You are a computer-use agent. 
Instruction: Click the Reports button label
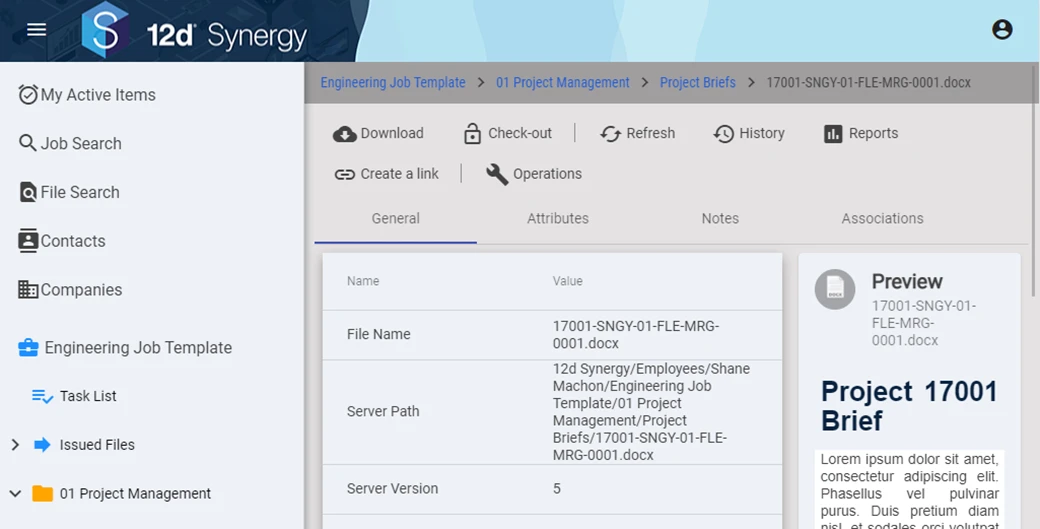point(874,133)
